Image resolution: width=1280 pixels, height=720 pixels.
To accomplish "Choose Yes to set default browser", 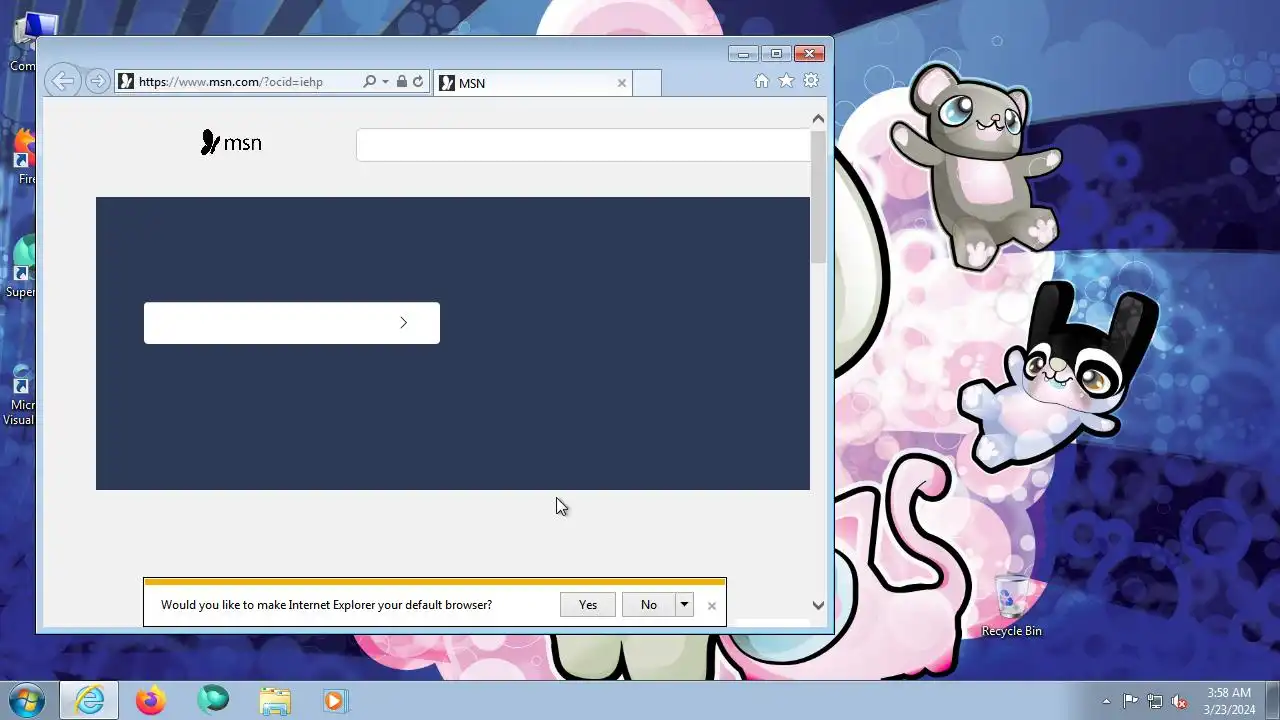I will pyautogui.click(x=588, y=605).
